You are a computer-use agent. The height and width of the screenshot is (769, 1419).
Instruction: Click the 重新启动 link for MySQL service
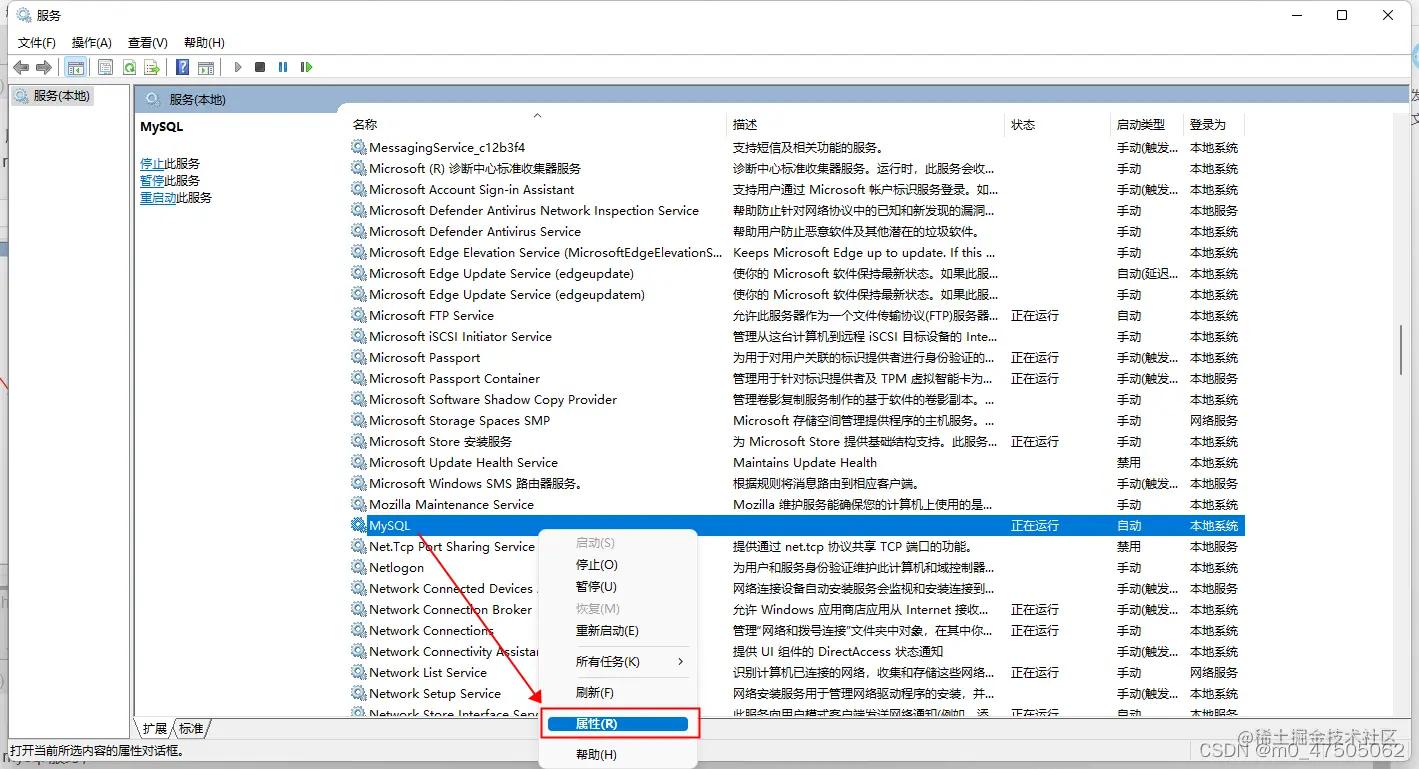coord(158,197)
